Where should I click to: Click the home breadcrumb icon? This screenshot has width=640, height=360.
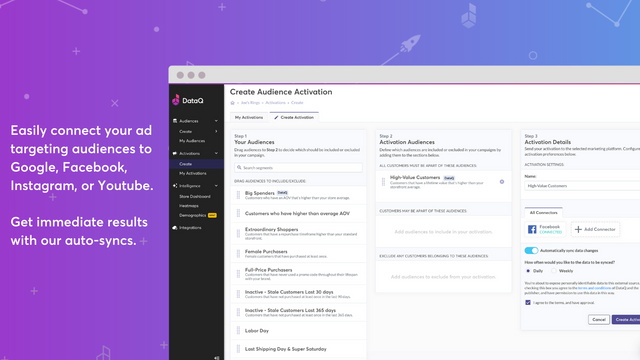233,103
